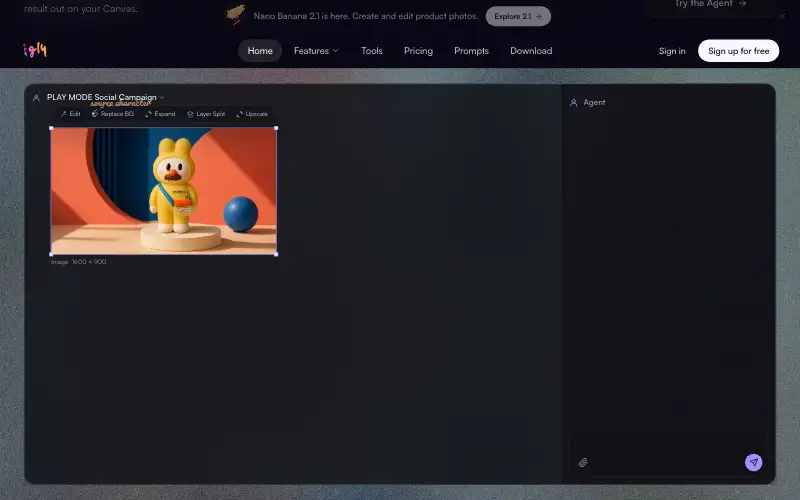Dismiss the Nano Banana announcement banner
Viewport: 800px width, 500px height.
782,16
